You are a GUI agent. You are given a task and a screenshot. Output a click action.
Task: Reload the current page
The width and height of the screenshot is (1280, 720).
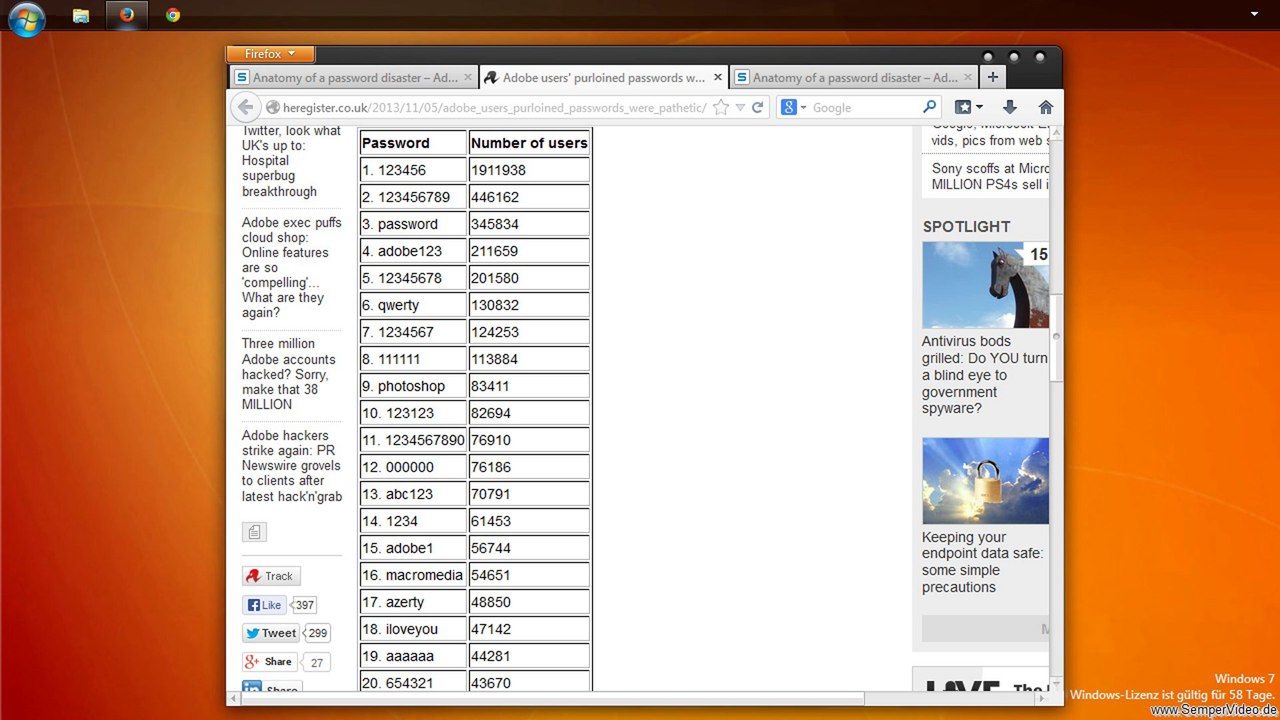[758, 107]
